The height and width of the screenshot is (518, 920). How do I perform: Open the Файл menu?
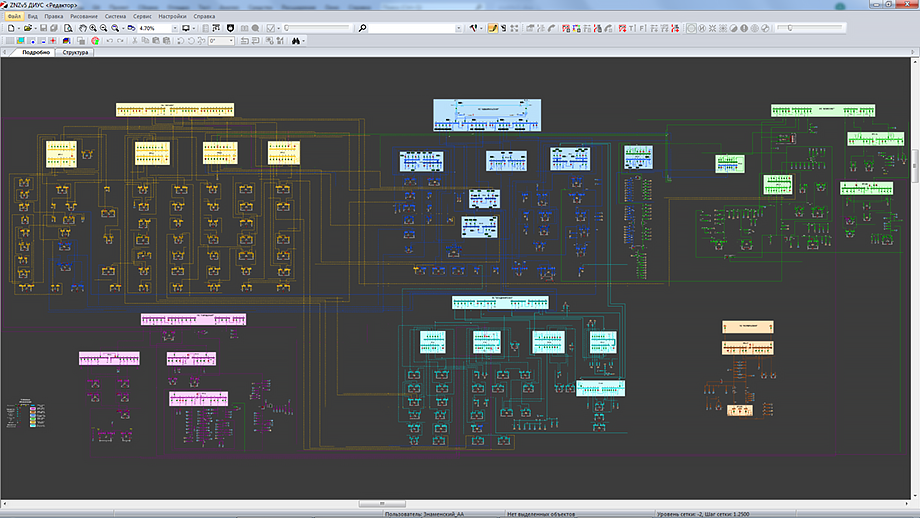tap(14, 17)
